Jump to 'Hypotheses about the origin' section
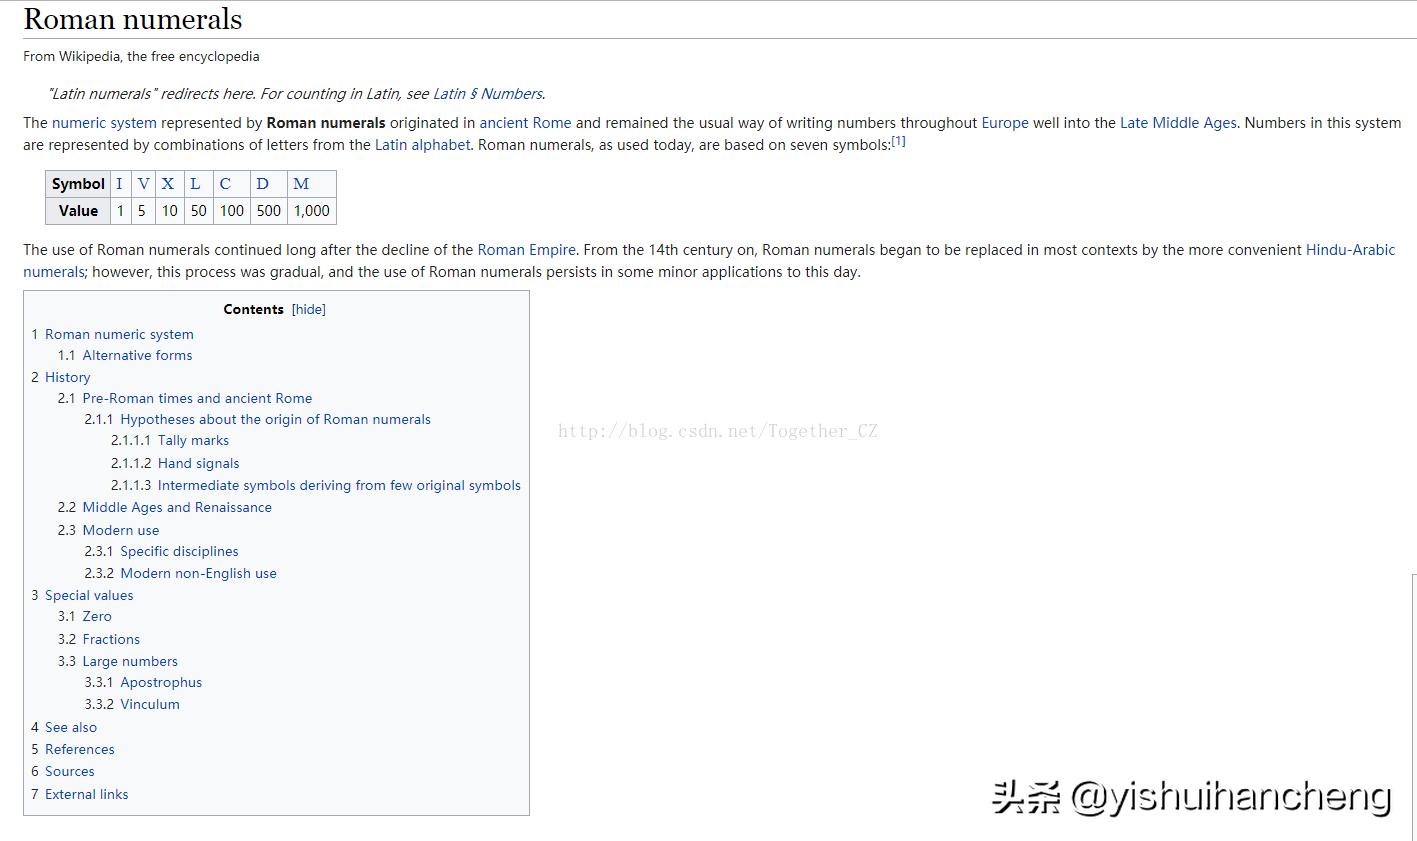Screen dimensions: 1417x841 click(275, 419)
